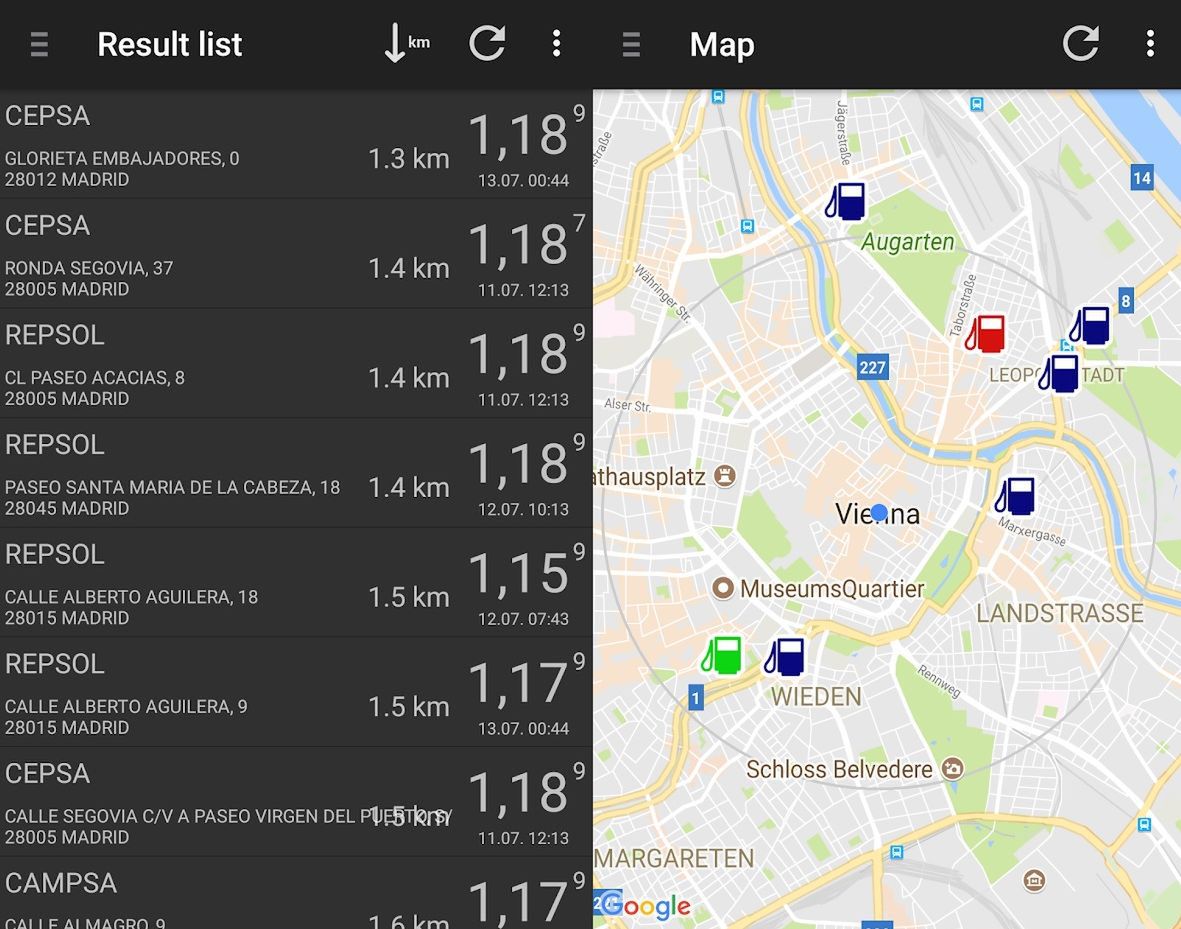The width and height of the screenshot is (1181, 929).
Task: Open Result list overflow menu
Action: click(x=557, y=43)
